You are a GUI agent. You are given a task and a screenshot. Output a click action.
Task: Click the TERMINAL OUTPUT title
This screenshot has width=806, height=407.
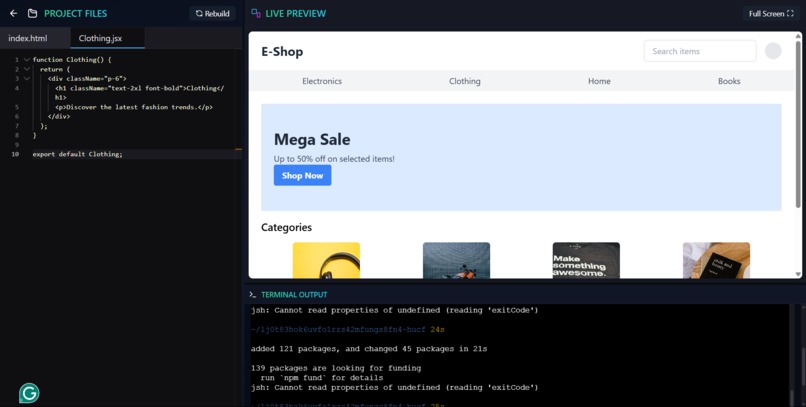[x=294, y=294]
